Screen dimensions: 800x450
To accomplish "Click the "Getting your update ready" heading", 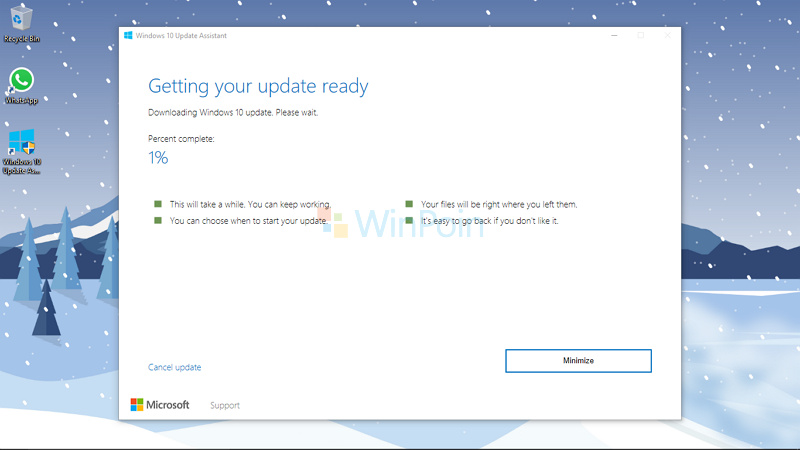I will [x=258, y=86].
